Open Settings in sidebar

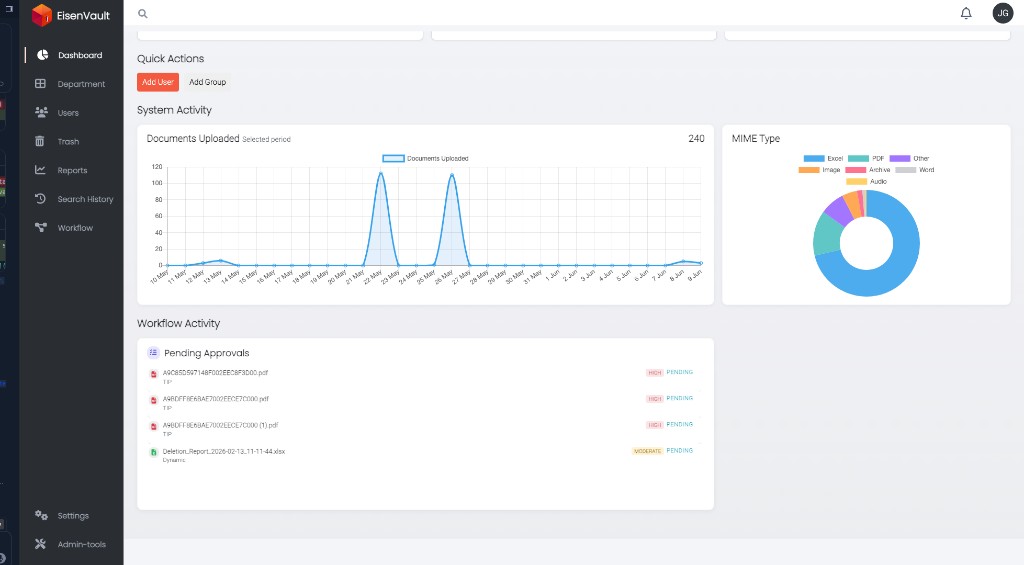tap(73, 515)
